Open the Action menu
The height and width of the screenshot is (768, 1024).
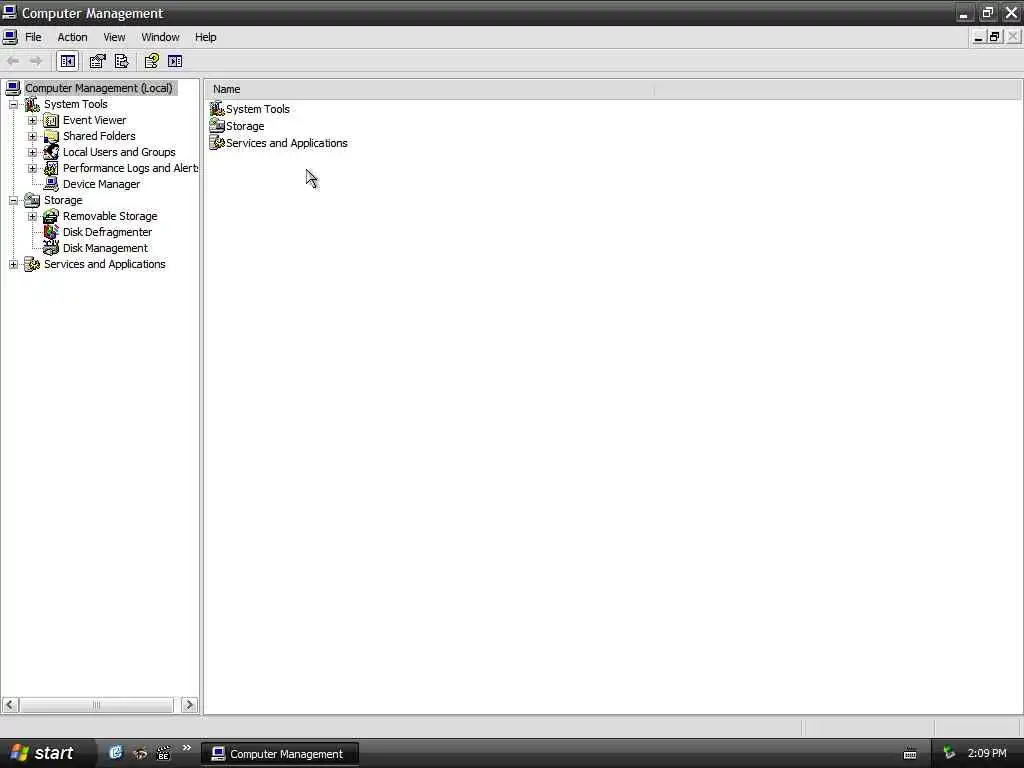click(x=72, y=37)
